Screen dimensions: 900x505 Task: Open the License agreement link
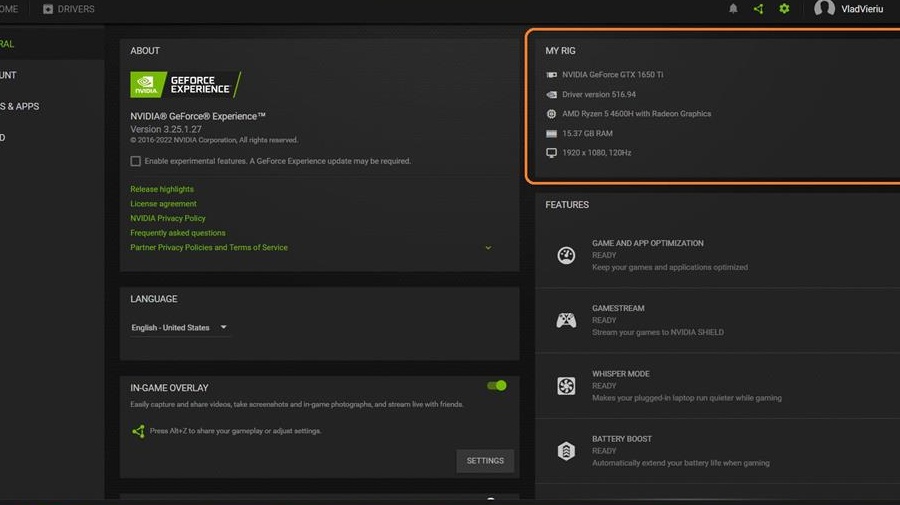pos(163,204)
